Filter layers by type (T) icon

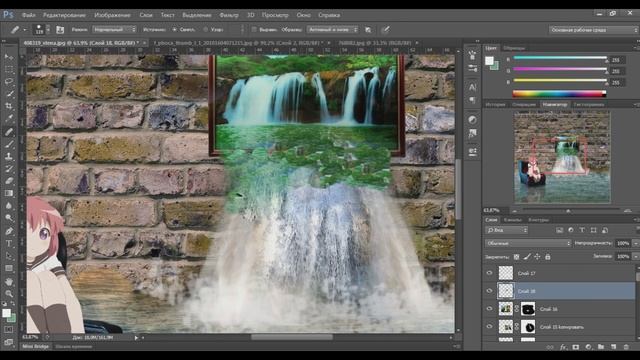tap(582, 230)
